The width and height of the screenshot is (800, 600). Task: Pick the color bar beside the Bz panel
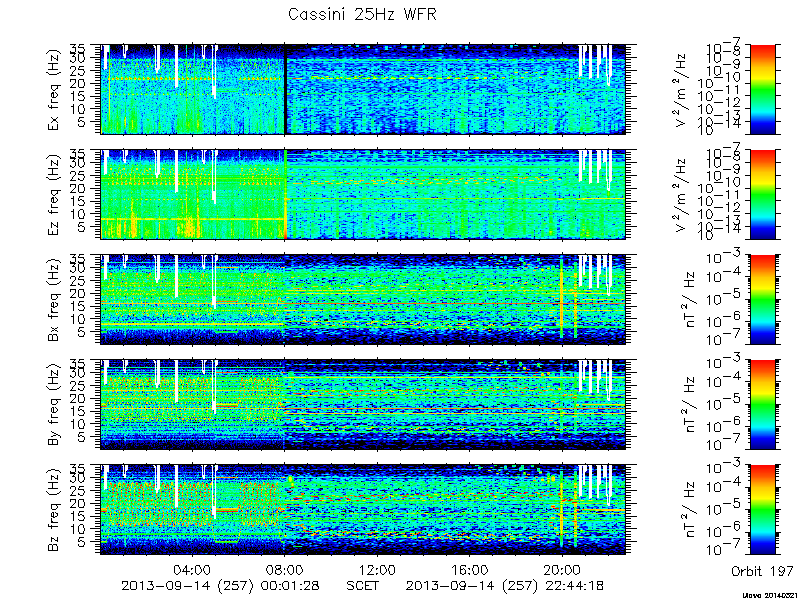pos(762,510)
